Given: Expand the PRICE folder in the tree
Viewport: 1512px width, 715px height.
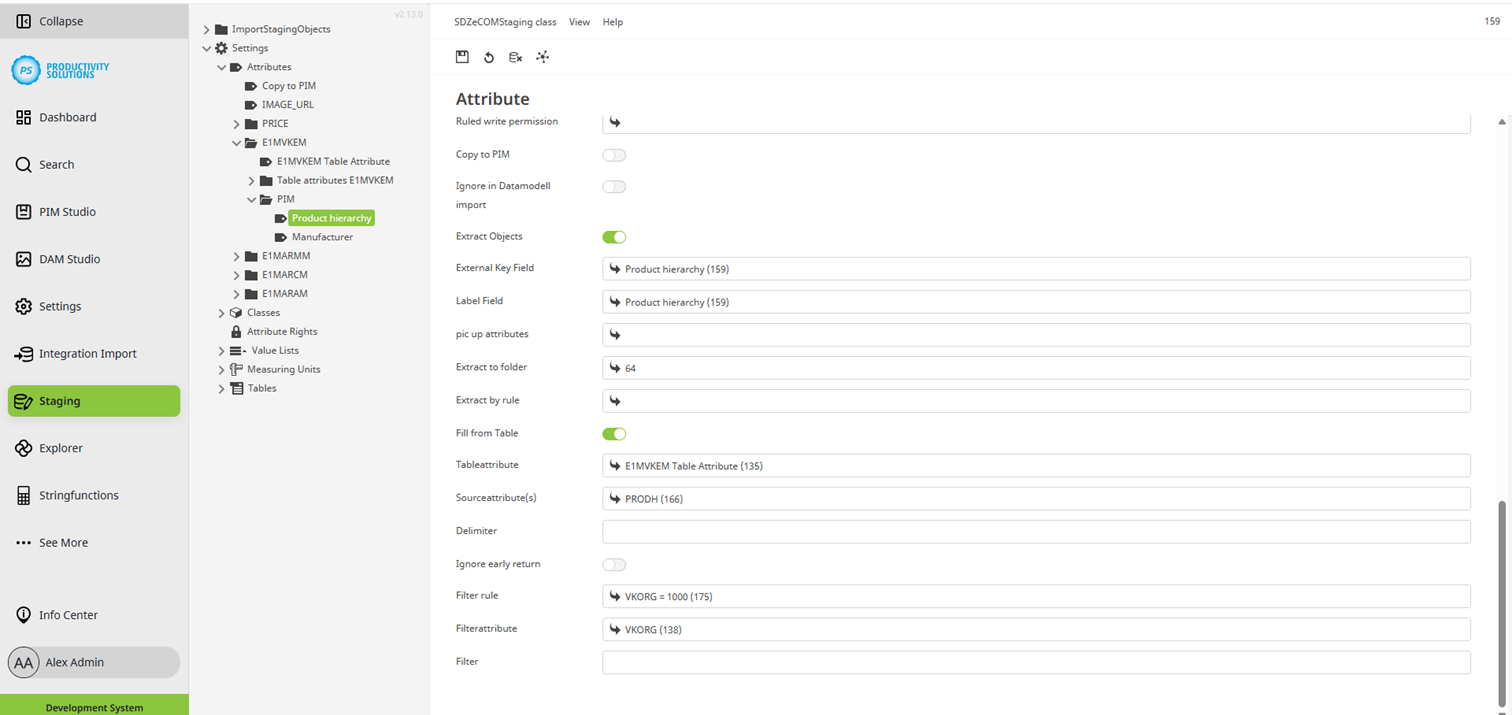Looking at the screenshot, I should click(236, 123).
